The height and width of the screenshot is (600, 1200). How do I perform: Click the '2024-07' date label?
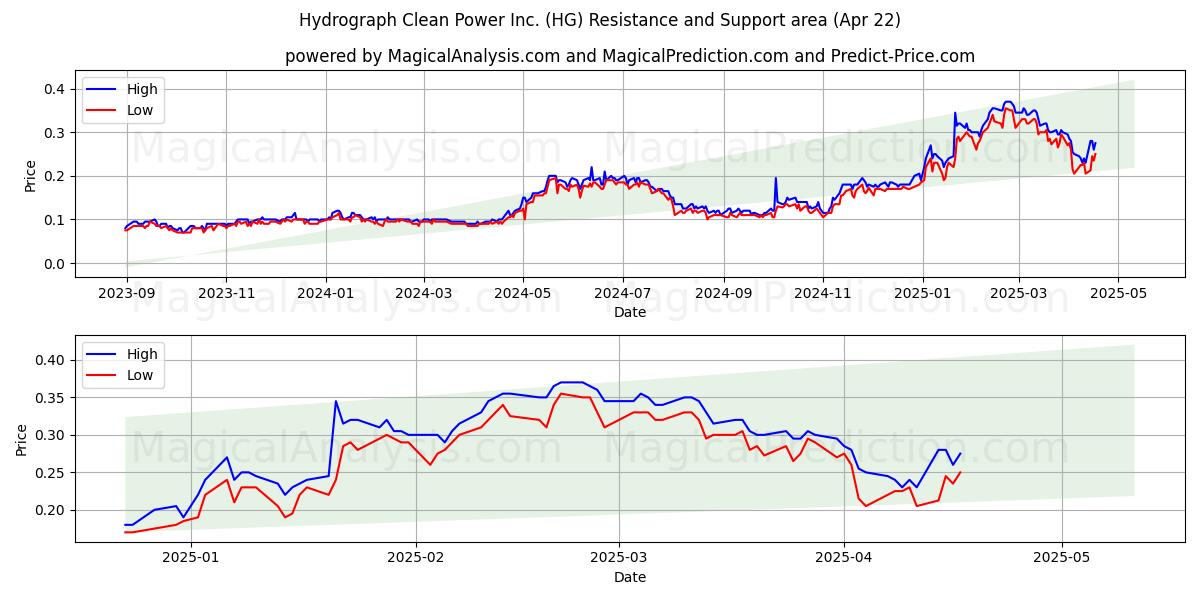[x=623, y=295]
